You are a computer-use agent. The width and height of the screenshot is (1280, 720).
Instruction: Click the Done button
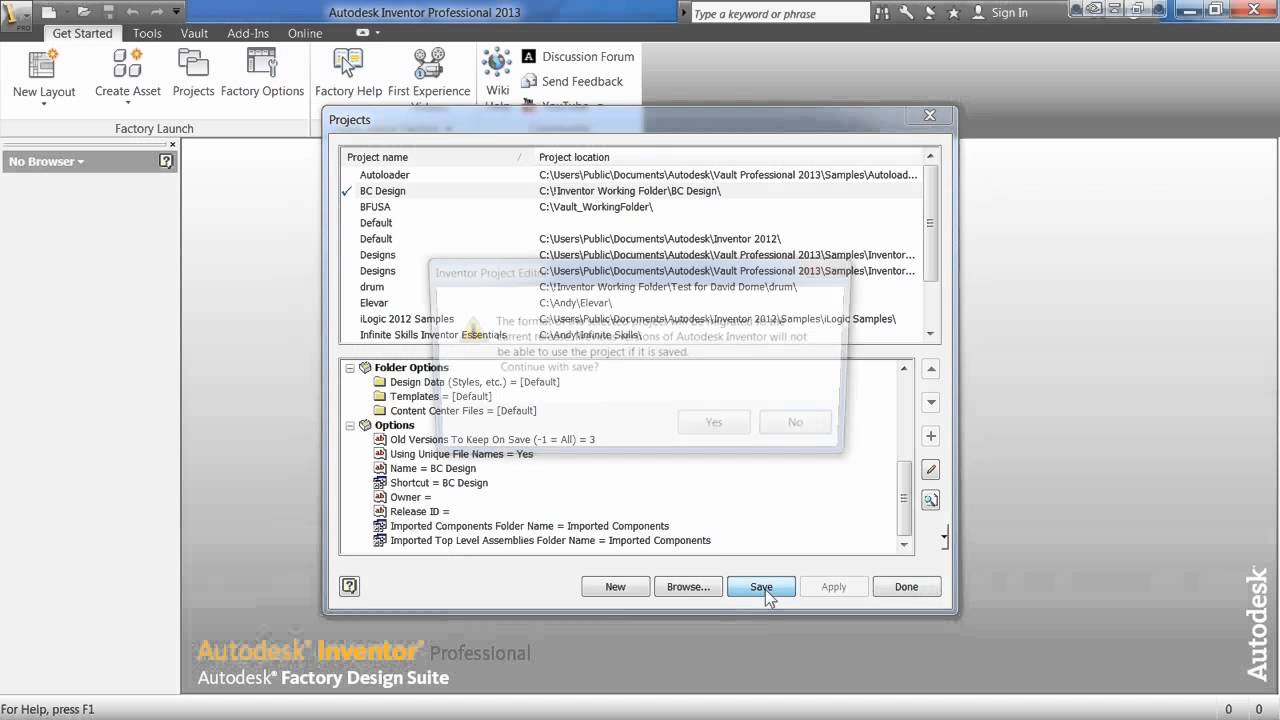click(x=906, y=587)
